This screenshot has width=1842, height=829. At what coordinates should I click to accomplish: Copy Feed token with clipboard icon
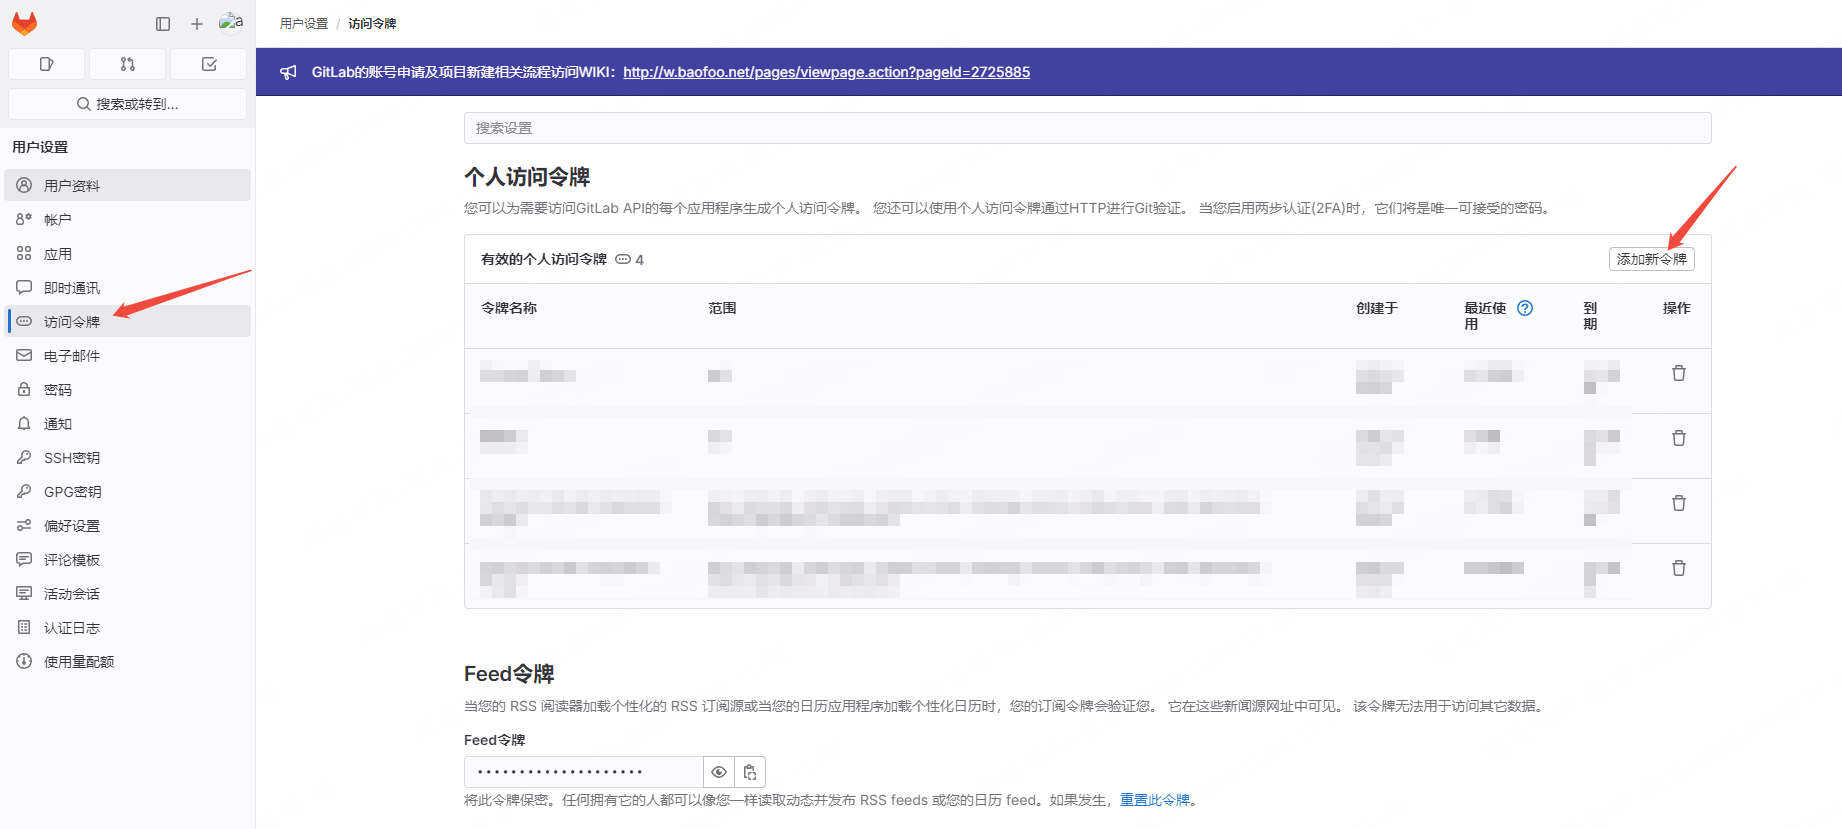pyautogui.click(x=750, y=772)
